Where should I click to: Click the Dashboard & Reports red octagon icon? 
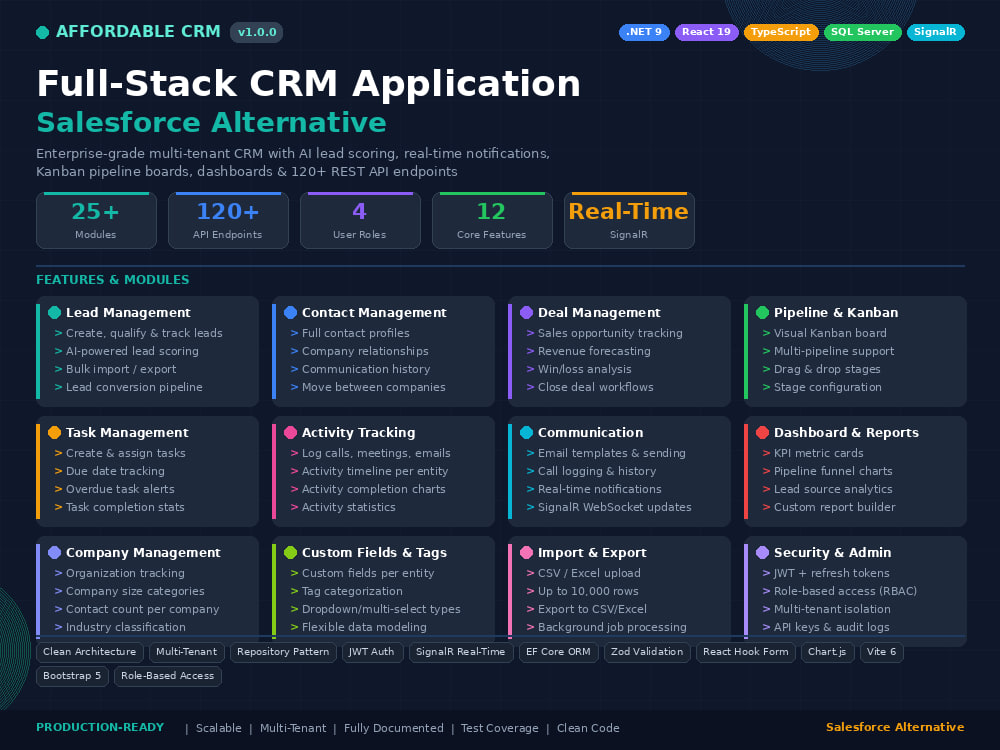click(x=762, y=432)
